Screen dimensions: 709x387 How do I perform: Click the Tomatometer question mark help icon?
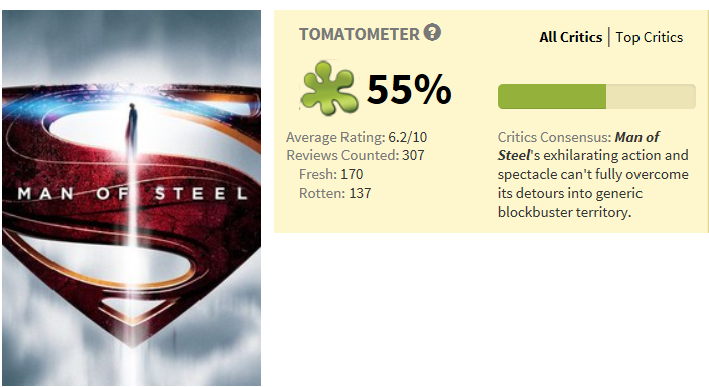point(432,33)
